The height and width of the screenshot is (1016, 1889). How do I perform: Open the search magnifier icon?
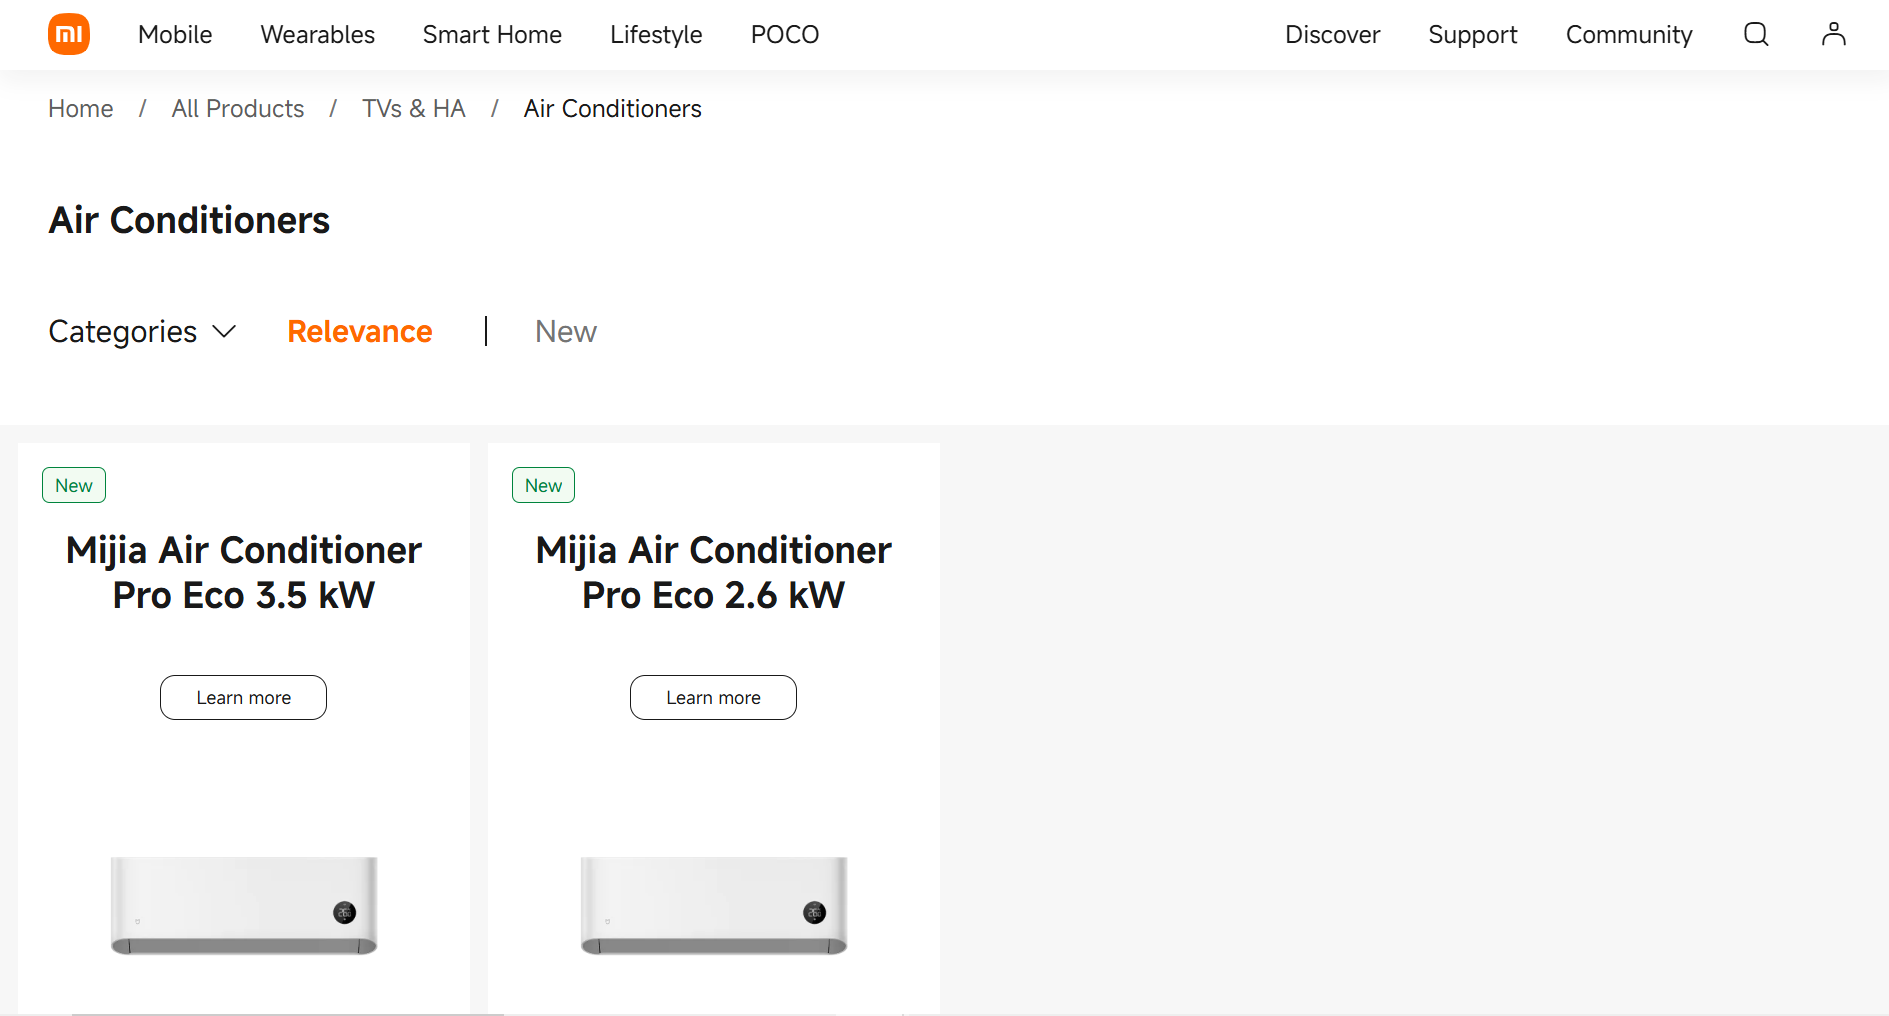pos(1756,34)
